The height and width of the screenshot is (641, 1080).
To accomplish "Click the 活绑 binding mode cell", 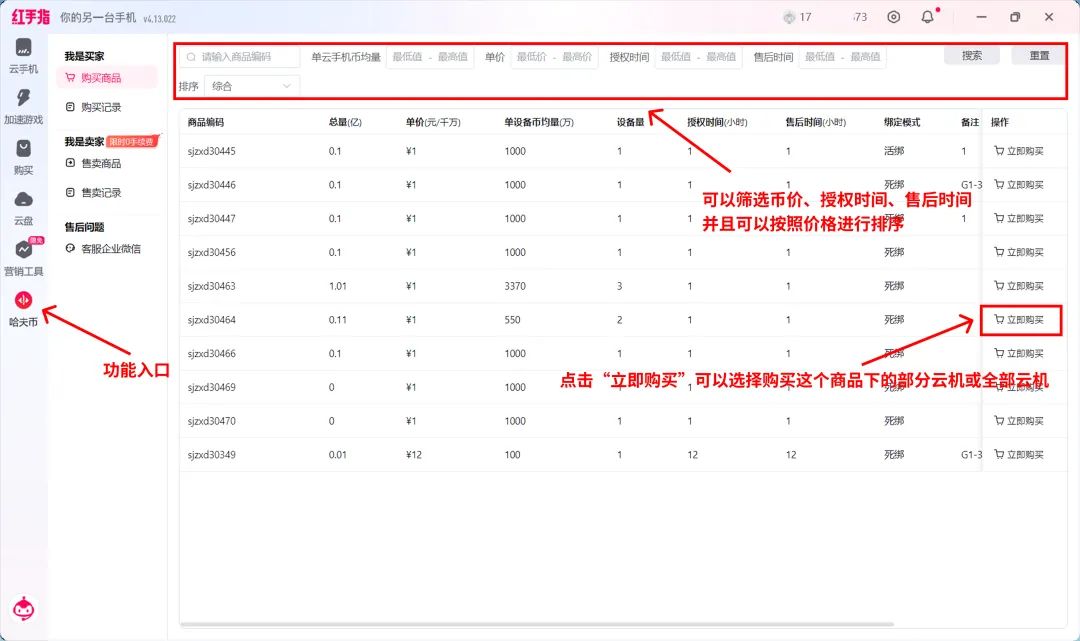I will [x=894, y=151].
